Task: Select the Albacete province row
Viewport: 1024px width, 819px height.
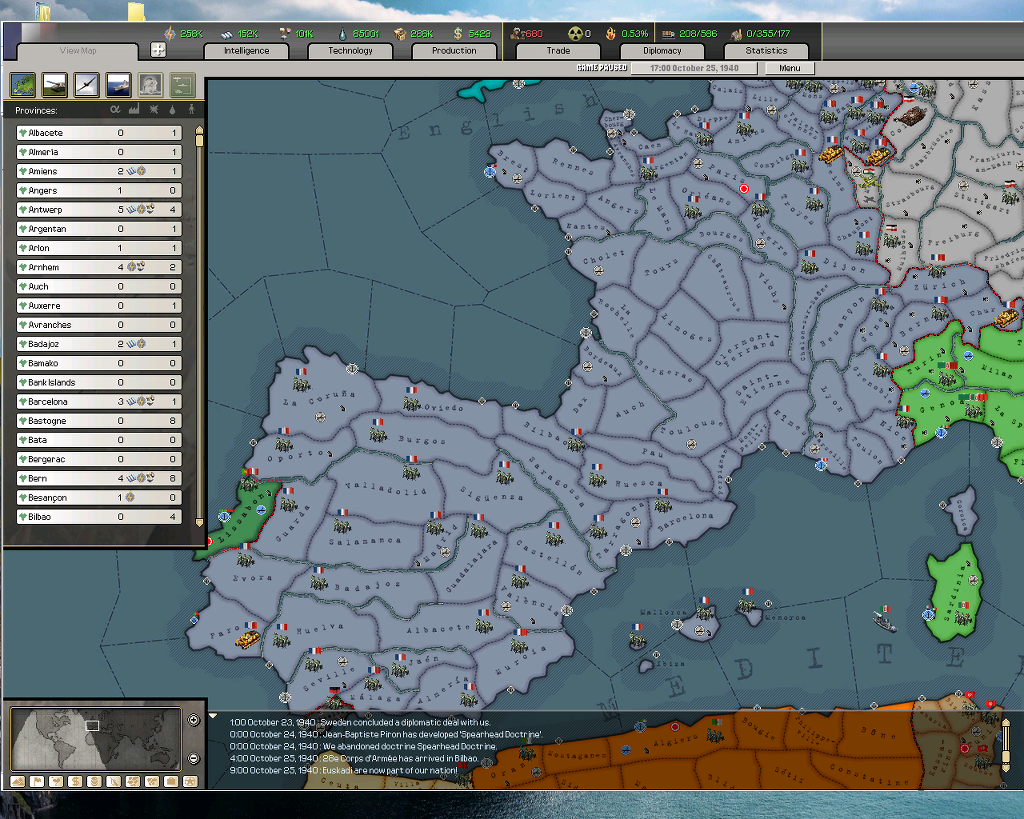Action: click(99, 133)
